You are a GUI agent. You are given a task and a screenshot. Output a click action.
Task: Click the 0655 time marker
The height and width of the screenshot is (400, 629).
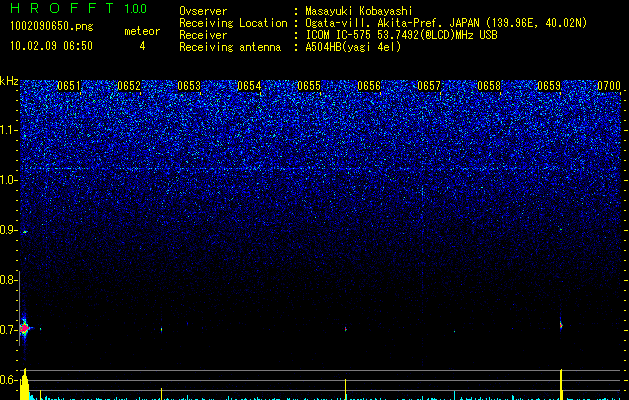pos(309,86)
